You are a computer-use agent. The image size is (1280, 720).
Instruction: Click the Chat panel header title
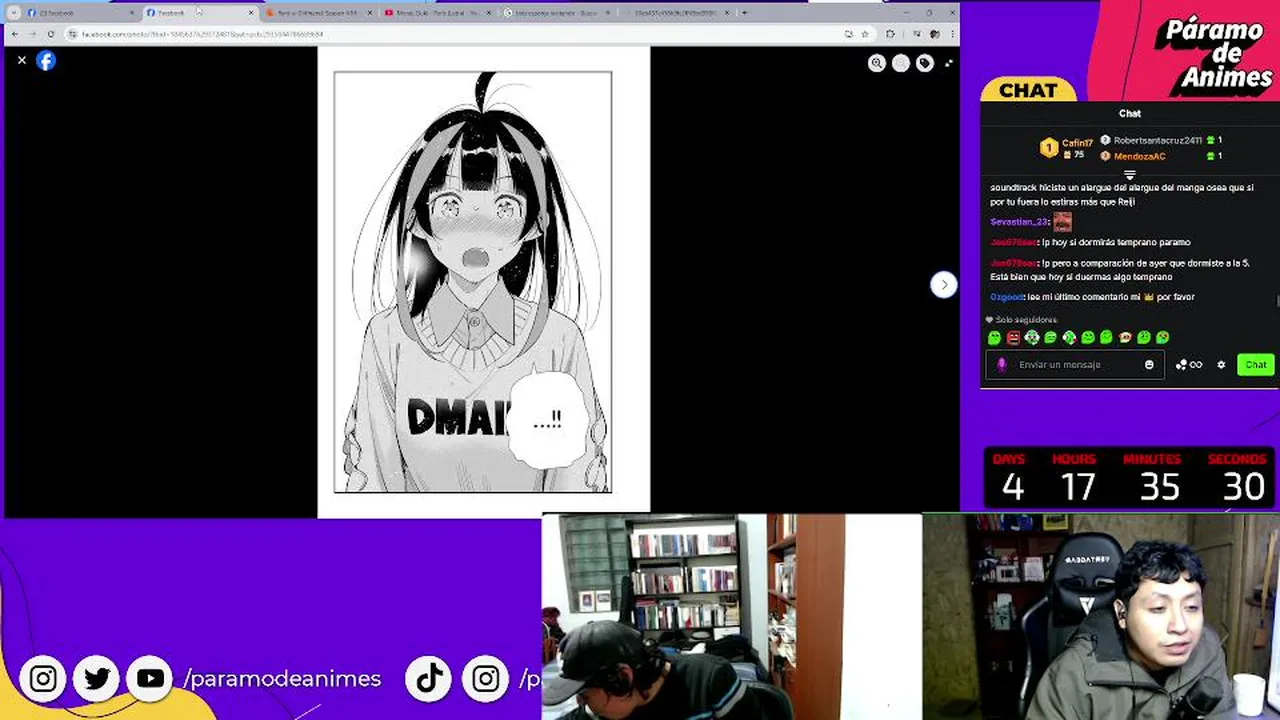1130,114
